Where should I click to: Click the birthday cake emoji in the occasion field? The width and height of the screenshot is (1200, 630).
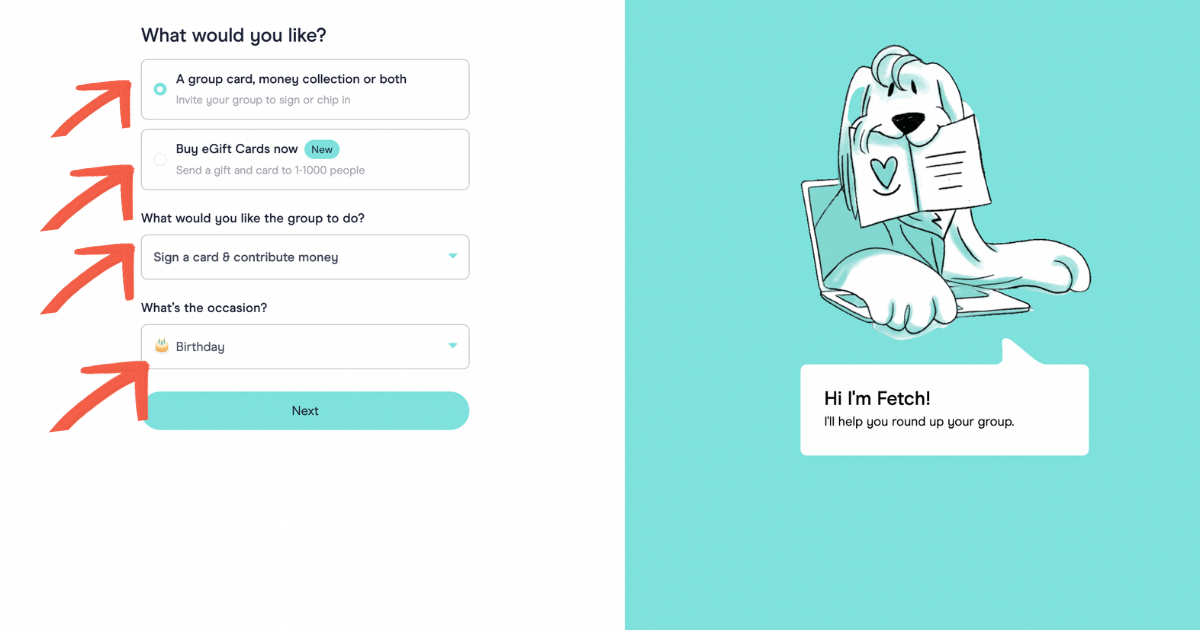(x=163, y=346)
